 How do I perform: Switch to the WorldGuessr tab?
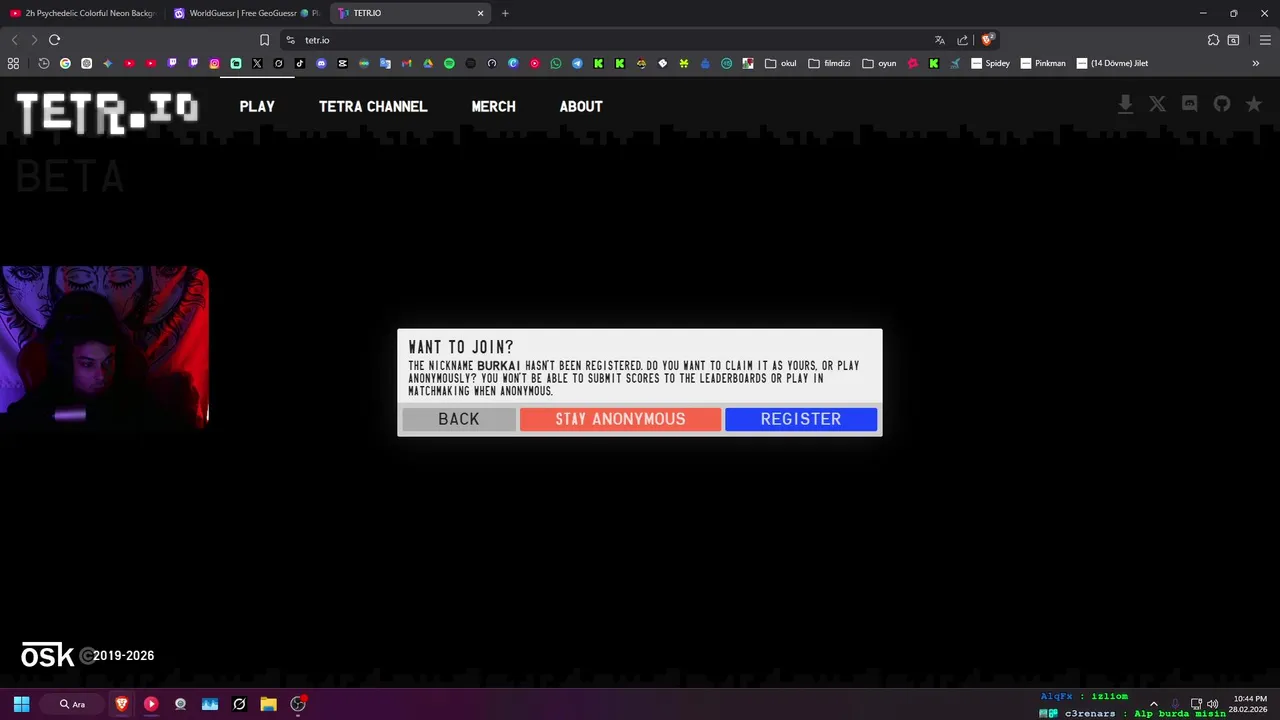click(247, 13)
